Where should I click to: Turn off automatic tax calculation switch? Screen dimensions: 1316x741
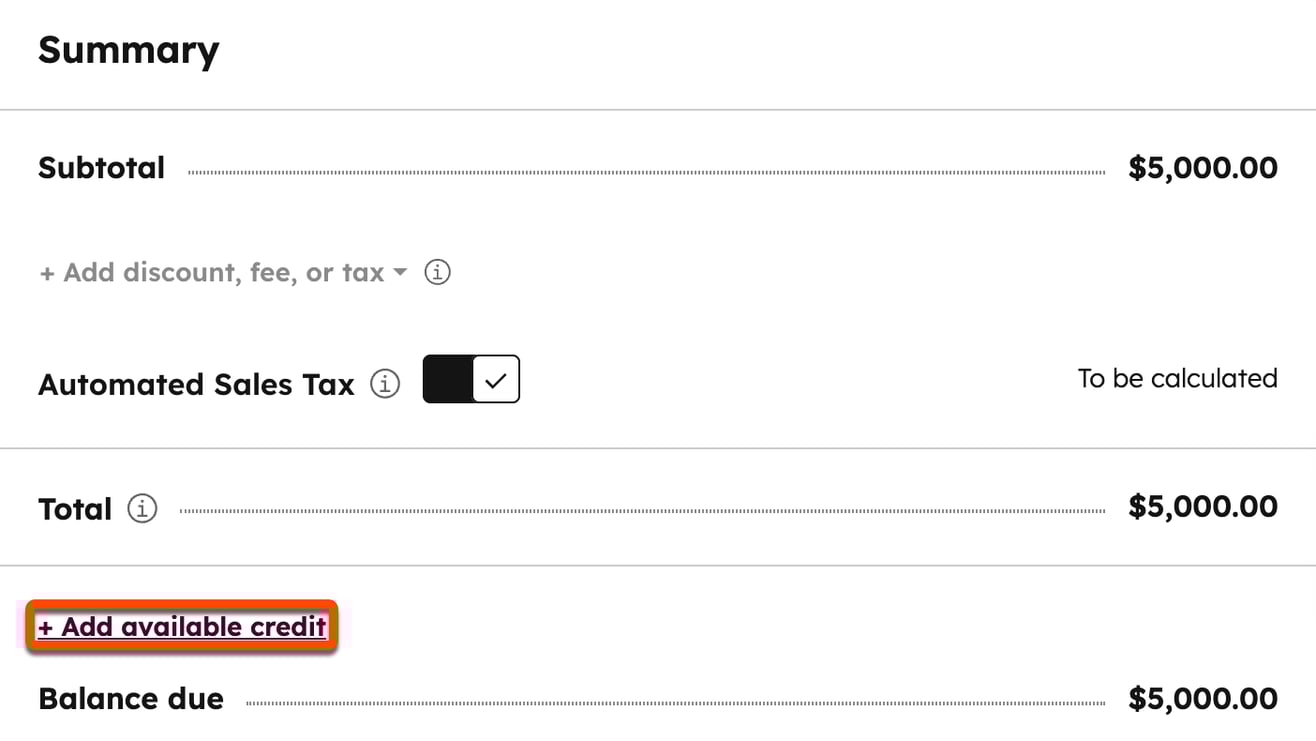tap(470, 379)
